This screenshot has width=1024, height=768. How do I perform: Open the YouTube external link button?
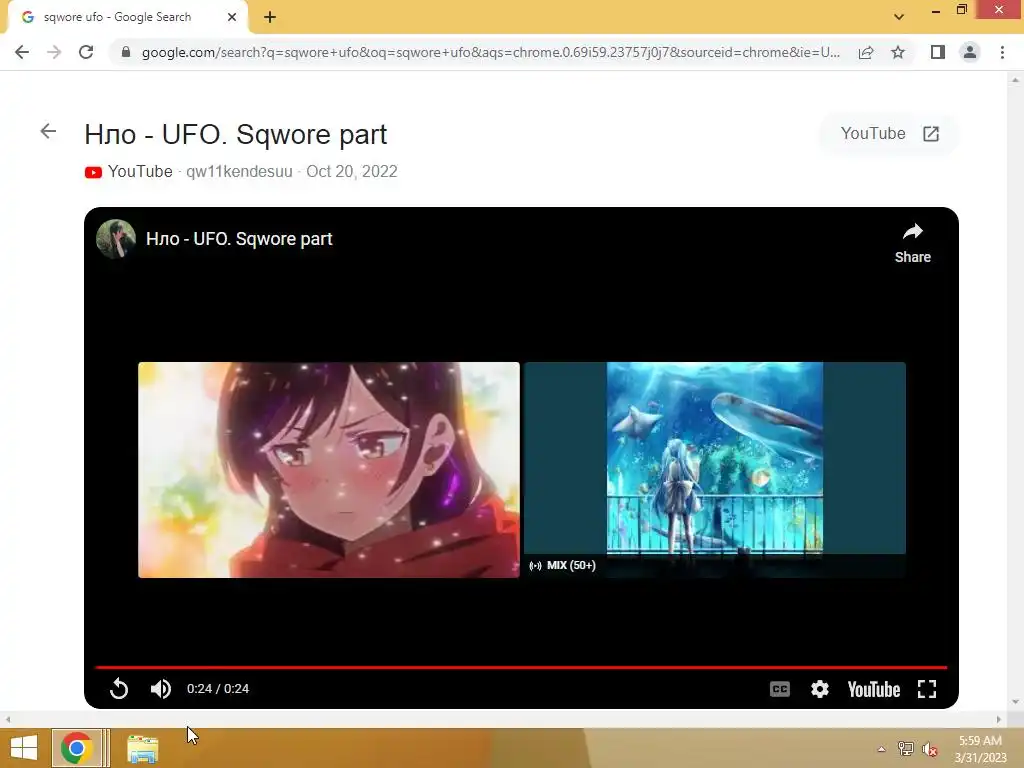click(889, 134)
